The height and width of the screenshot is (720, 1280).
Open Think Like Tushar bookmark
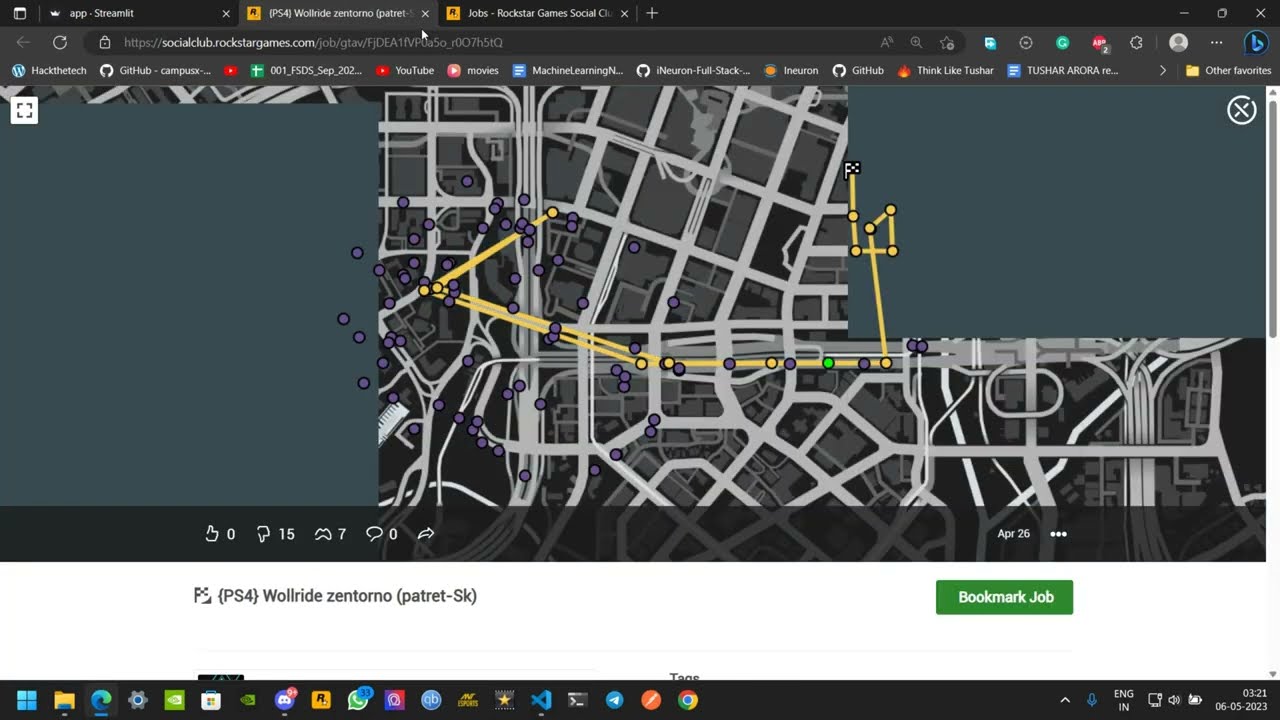pos(946,70)
